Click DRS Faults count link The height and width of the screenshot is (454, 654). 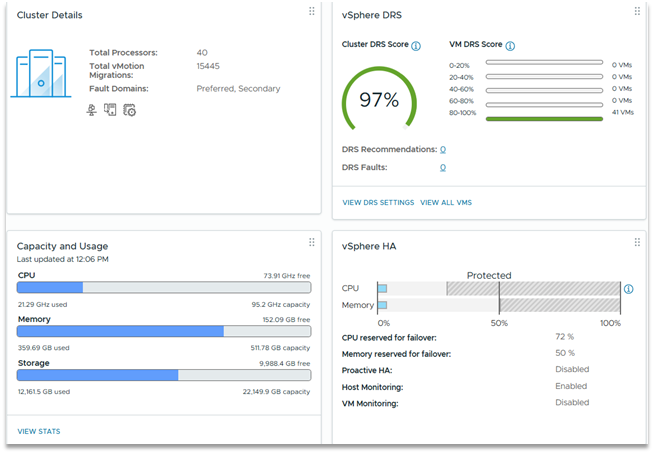click(x=443, y=167)
